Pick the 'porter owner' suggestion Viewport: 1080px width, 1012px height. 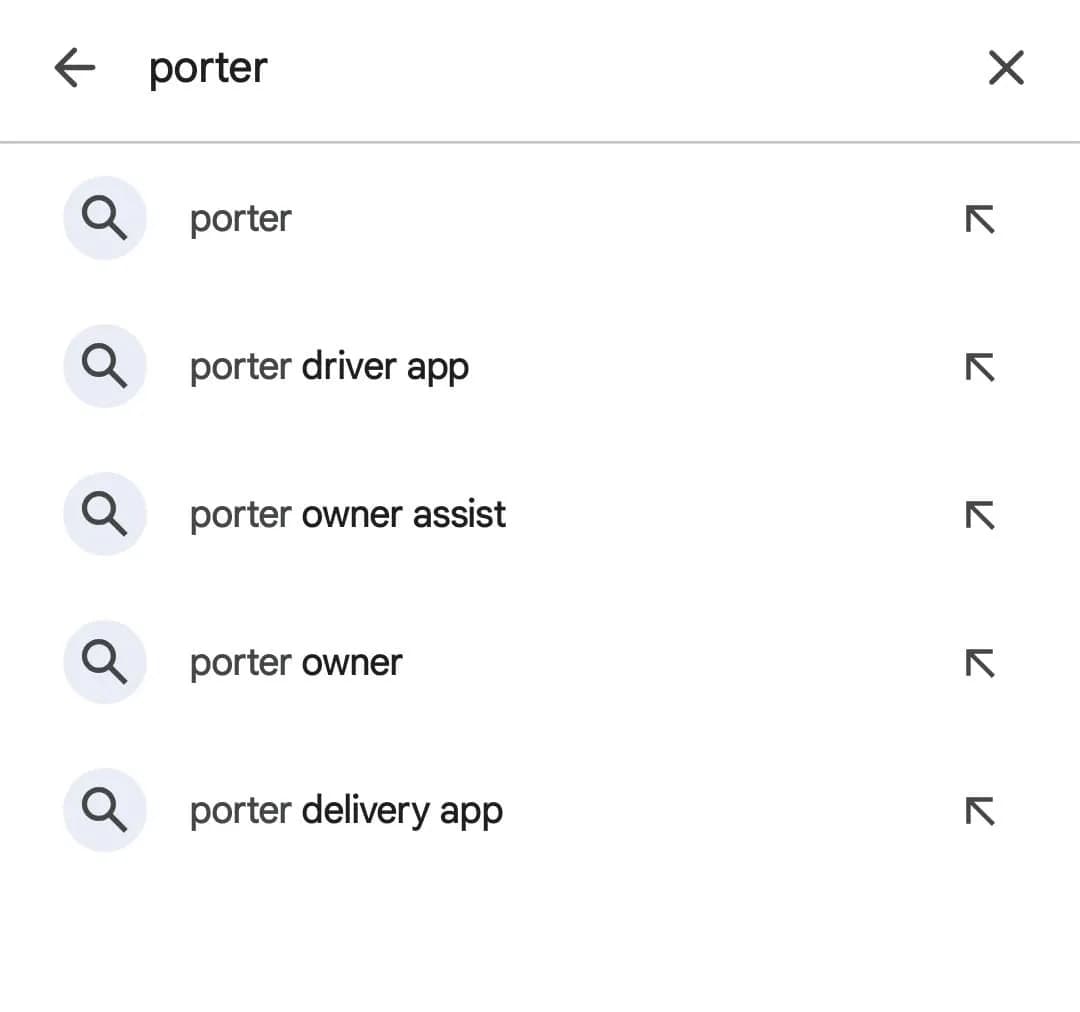pos(296,663)
